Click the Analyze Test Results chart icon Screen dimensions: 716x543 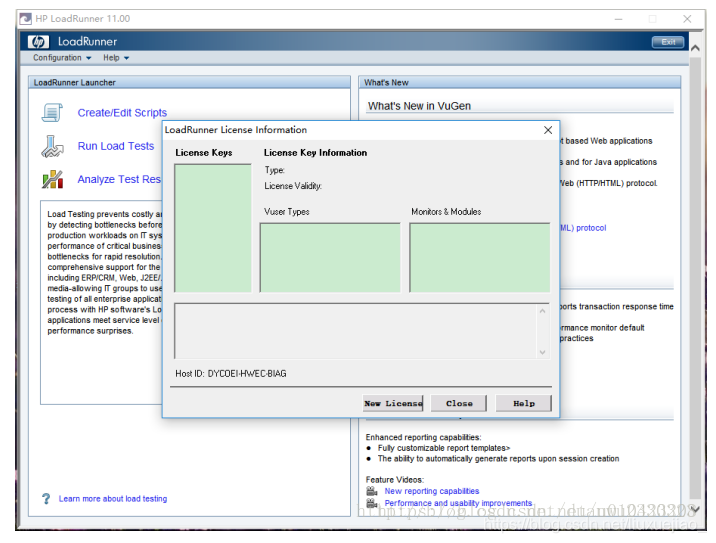53,179
